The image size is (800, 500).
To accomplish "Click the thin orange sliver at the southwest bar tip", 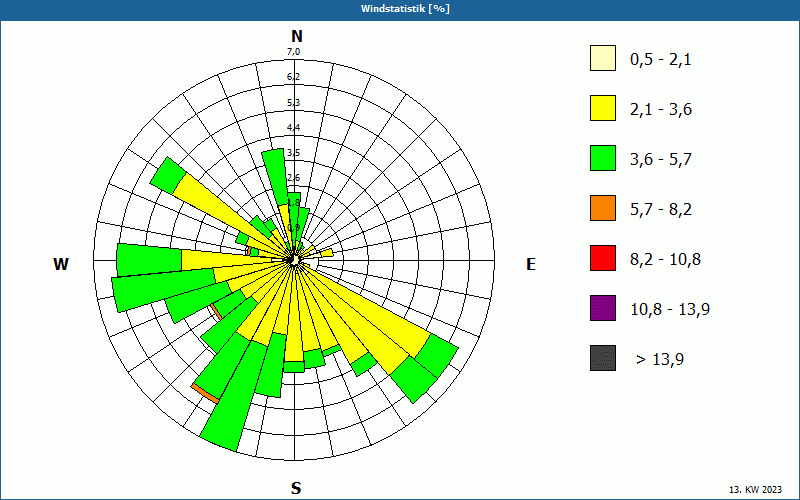I will tap(205, 394).
